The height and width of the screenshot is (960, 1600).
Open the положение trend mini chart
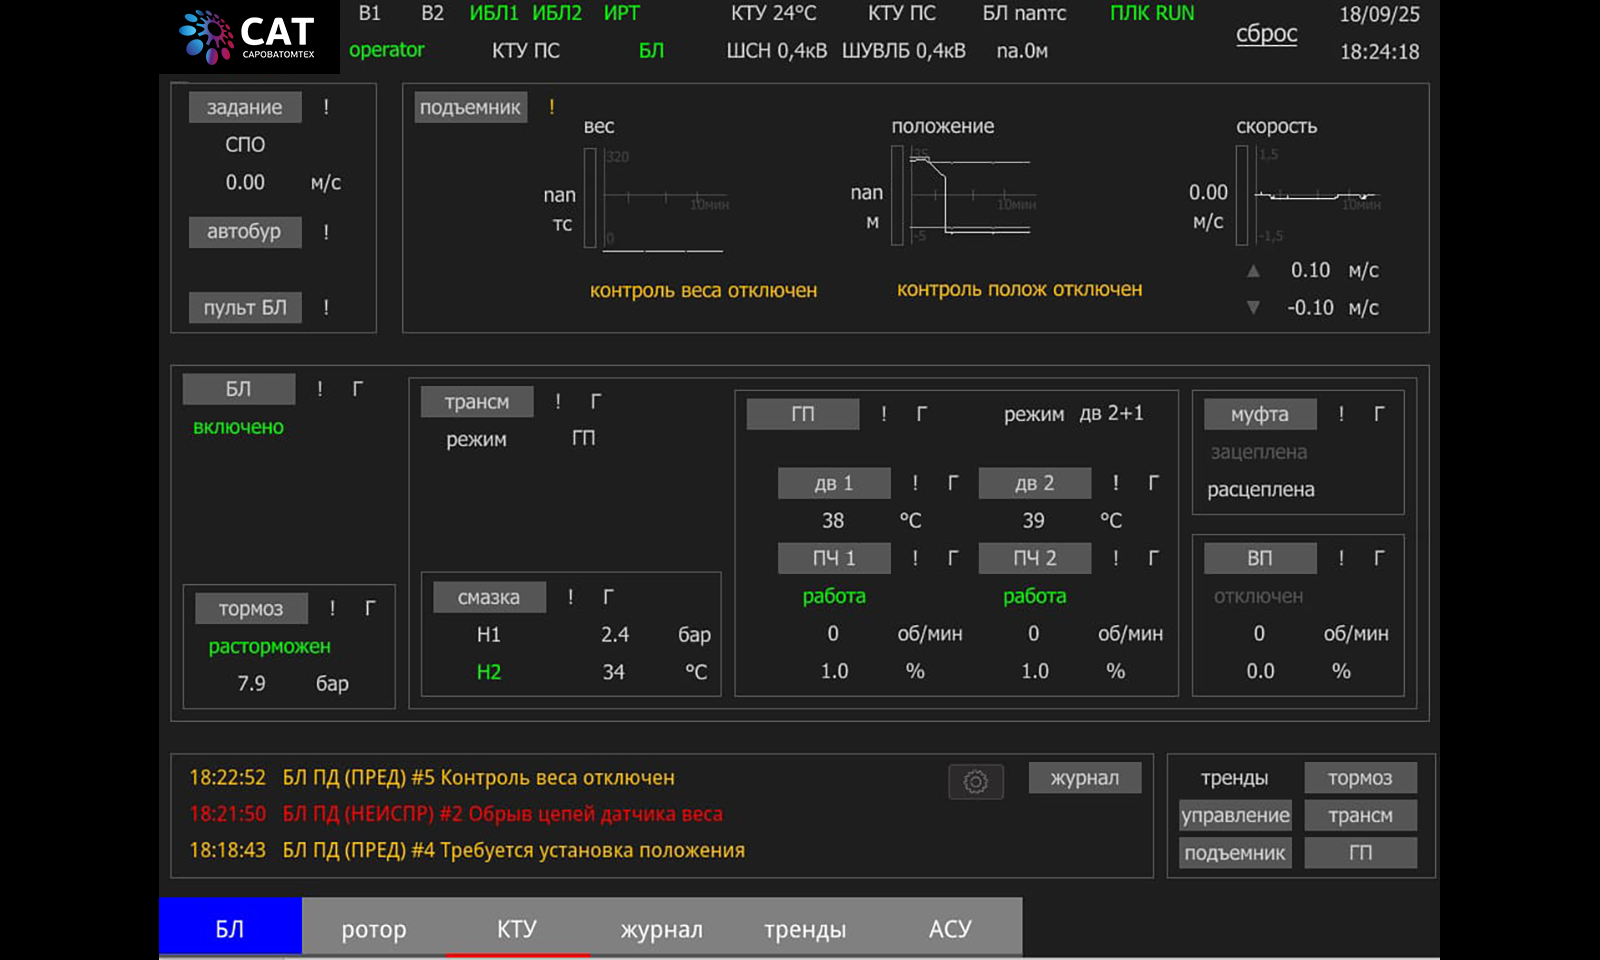(x=974, y=195)
